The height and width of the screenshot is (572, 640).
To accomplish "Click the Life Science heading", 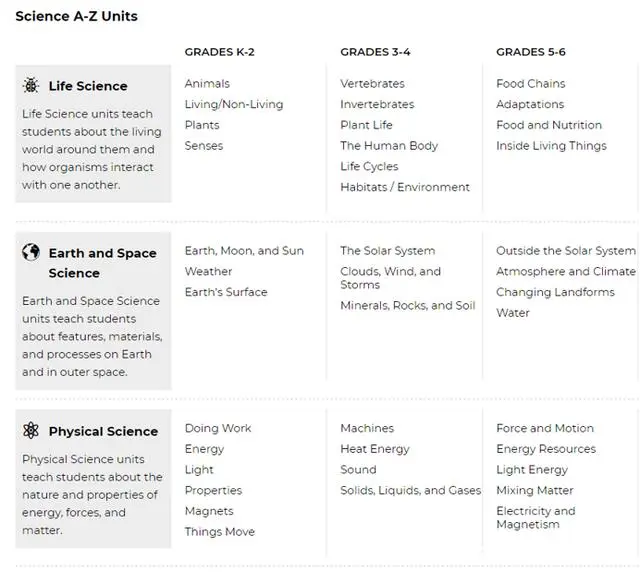I will pos(88,87).
